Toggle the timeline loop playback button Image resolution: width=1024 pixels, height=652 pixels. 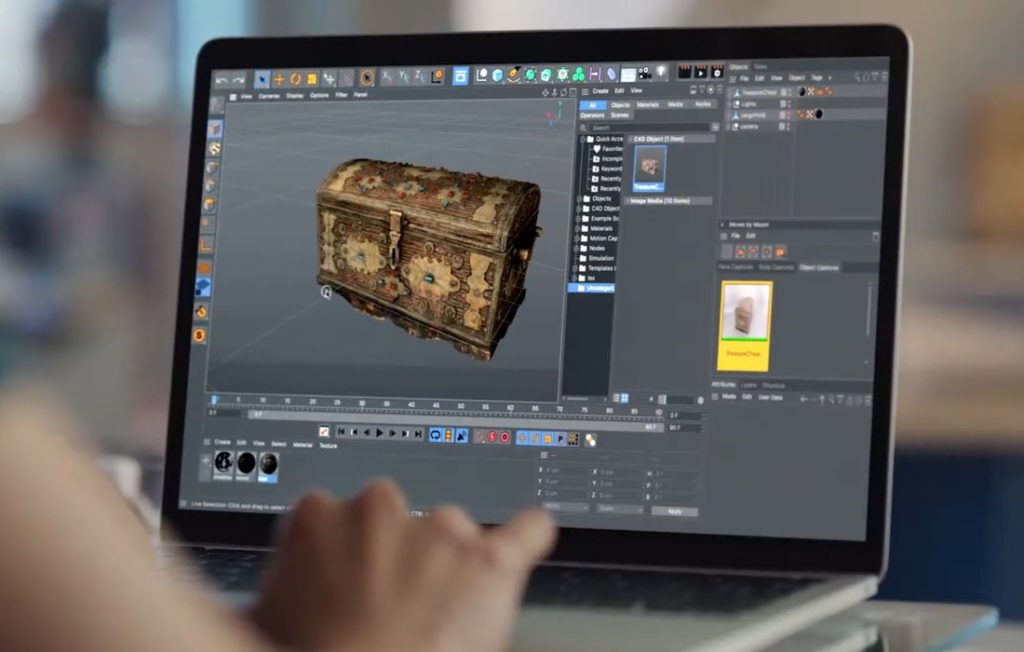click(435, 435)
